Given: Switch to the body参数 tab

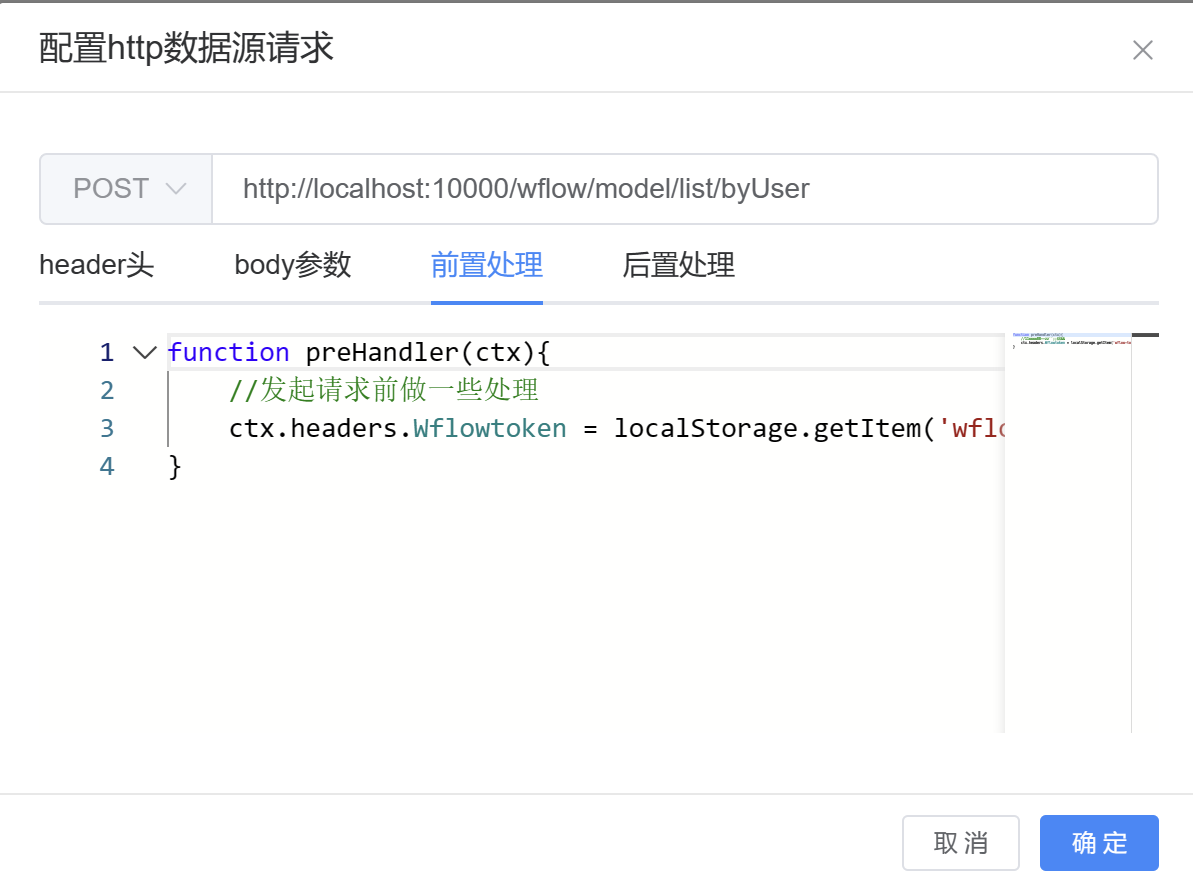Looking at the screenshot, I should [292, 265].
